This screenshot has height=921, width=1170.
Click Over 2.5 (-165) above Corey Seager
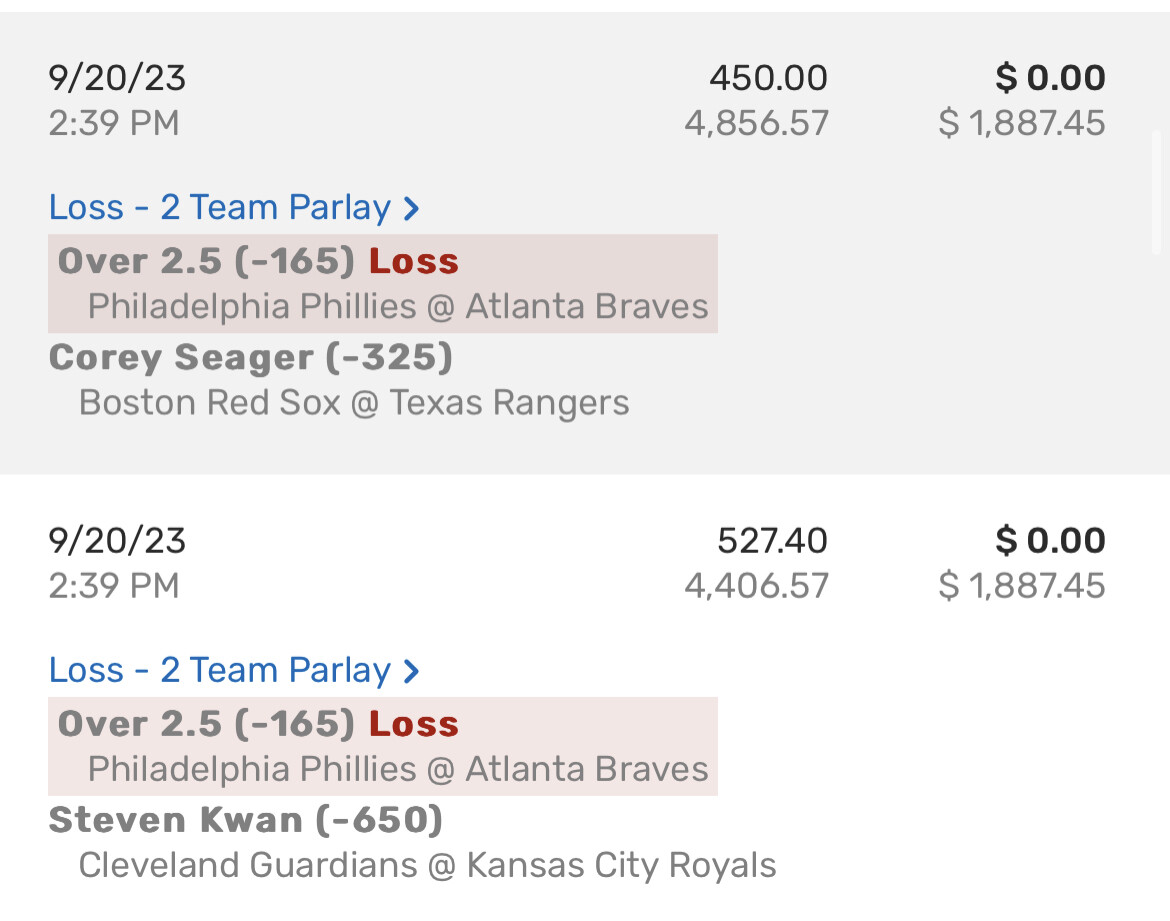tap(206, 261)
